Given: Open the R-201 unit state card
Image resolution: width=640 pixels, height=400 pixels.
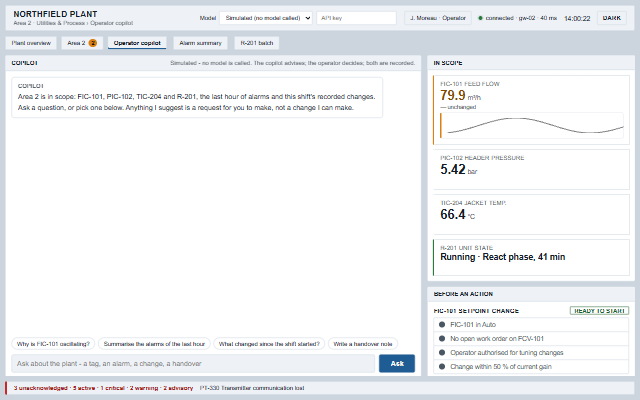Looking at the screenshot, I should pos(531,258).
